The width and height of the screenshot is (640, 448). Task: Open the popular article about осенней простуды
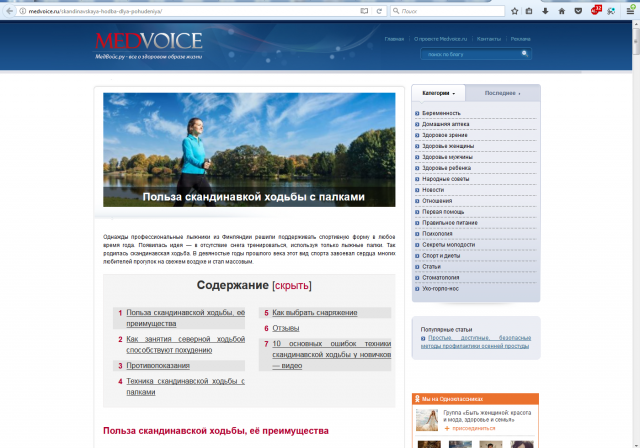point(476,342)
